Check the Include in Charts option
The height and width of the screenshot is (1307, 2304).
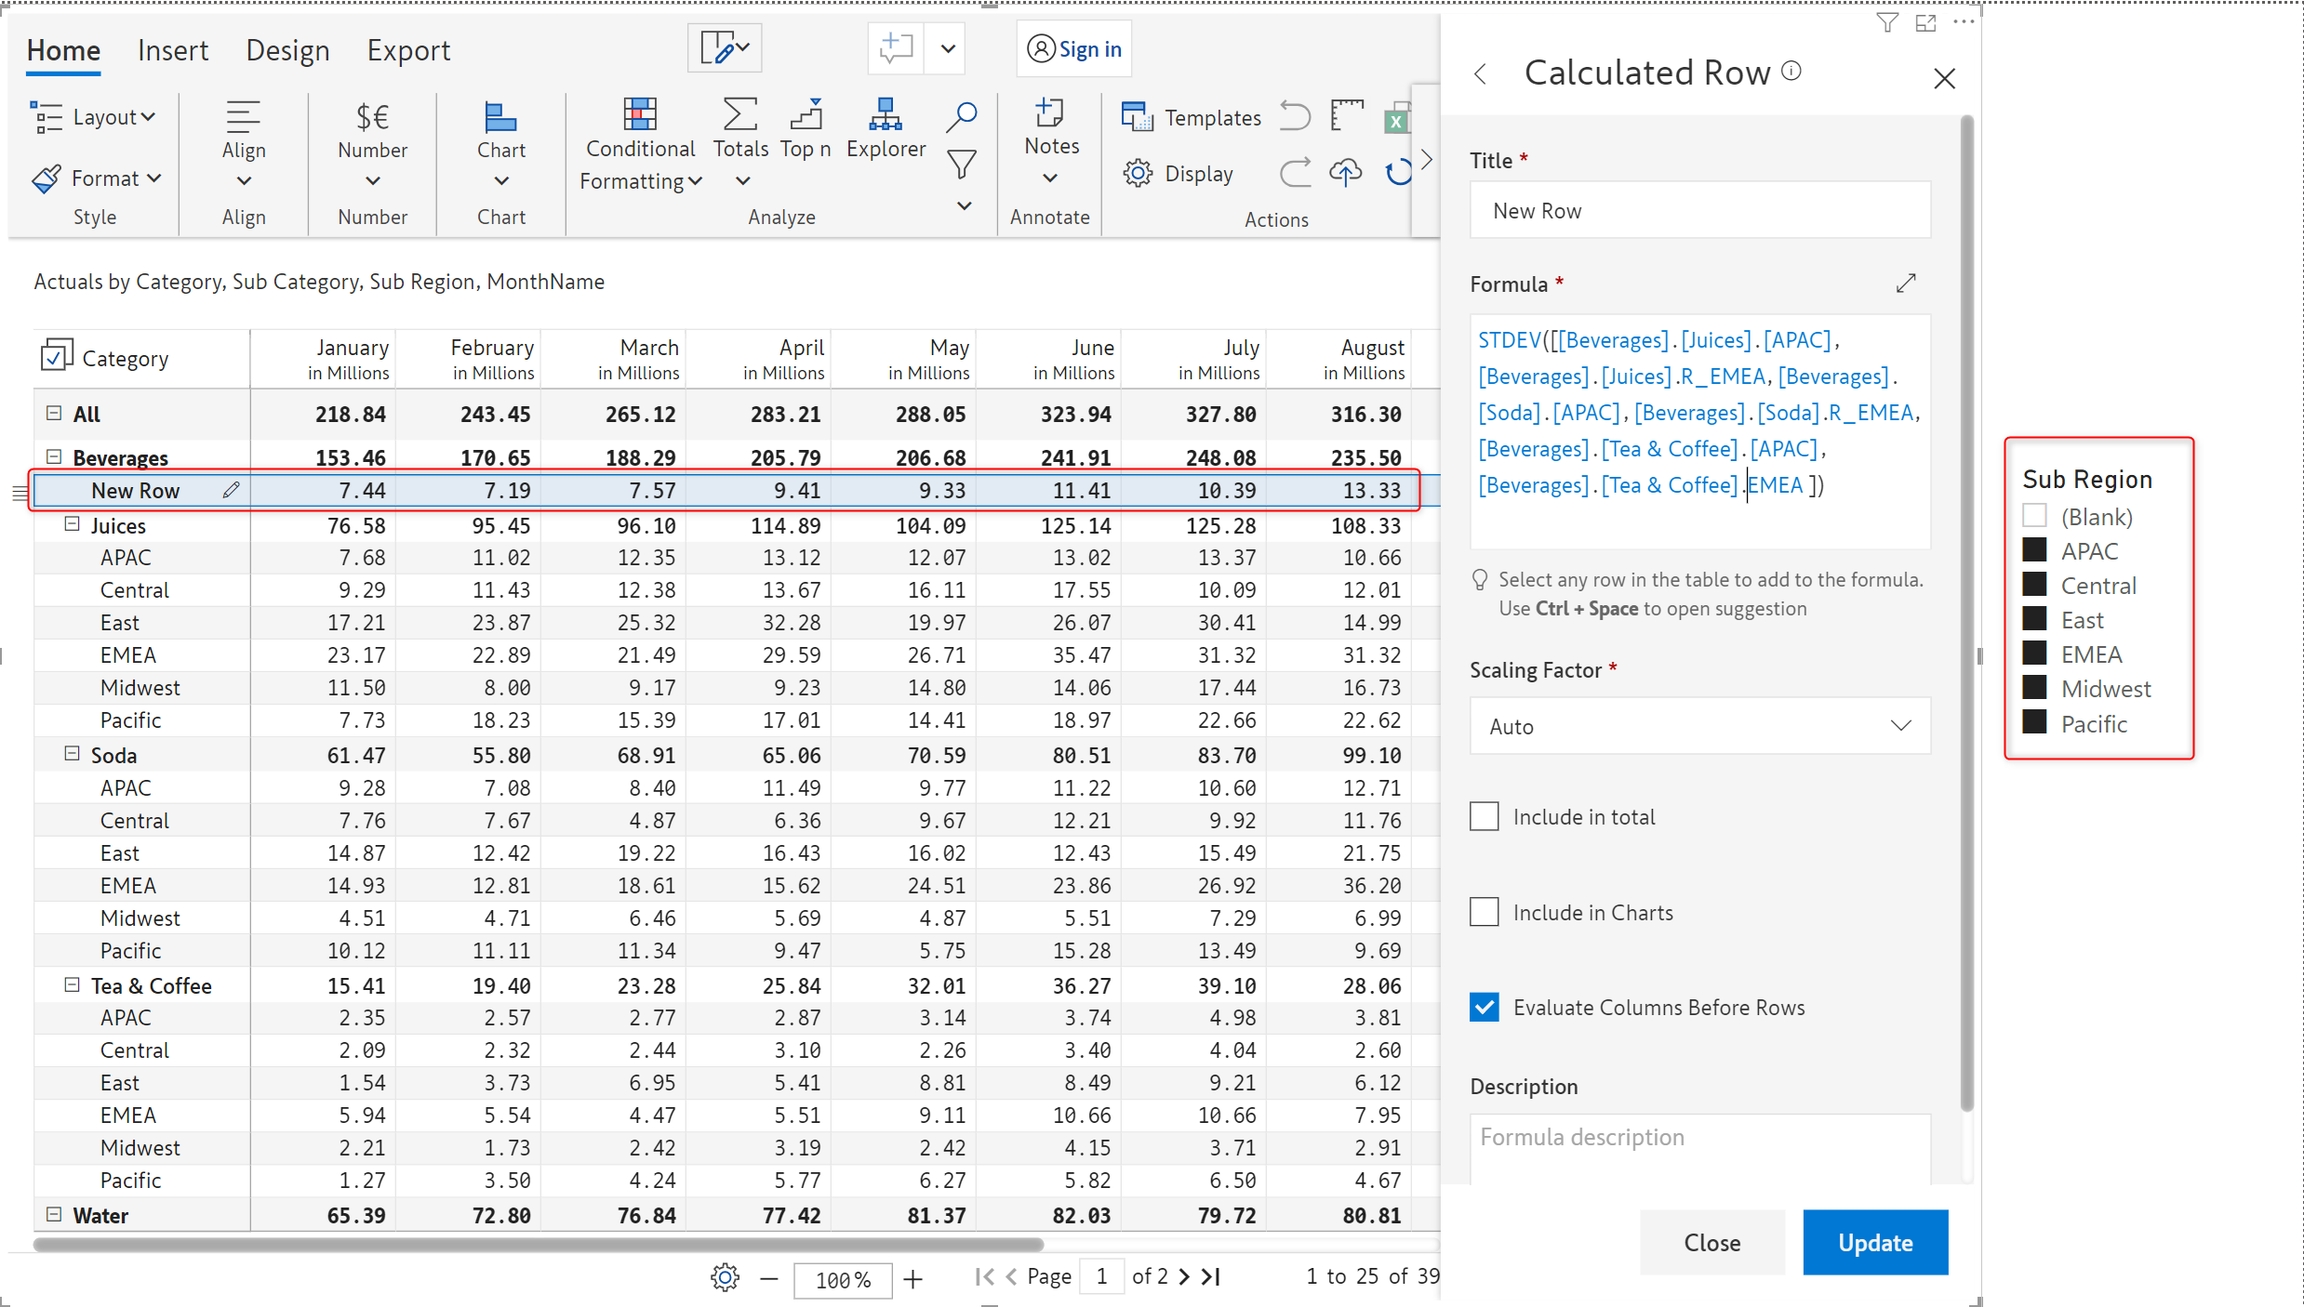[x=1484, y=912]
